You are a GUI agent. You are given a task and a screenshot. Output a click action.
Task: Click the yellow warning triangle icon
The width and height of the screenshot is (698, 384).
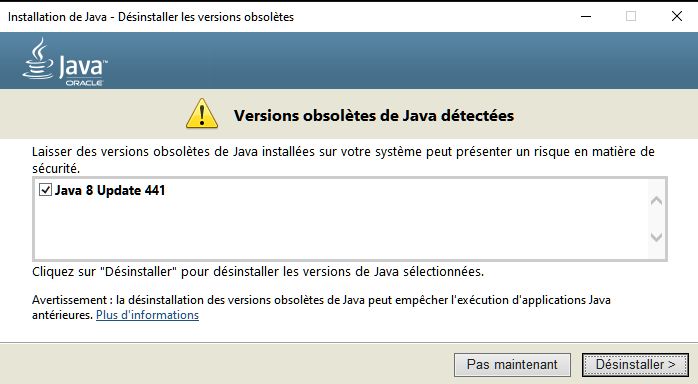click(x=202, y=114)
